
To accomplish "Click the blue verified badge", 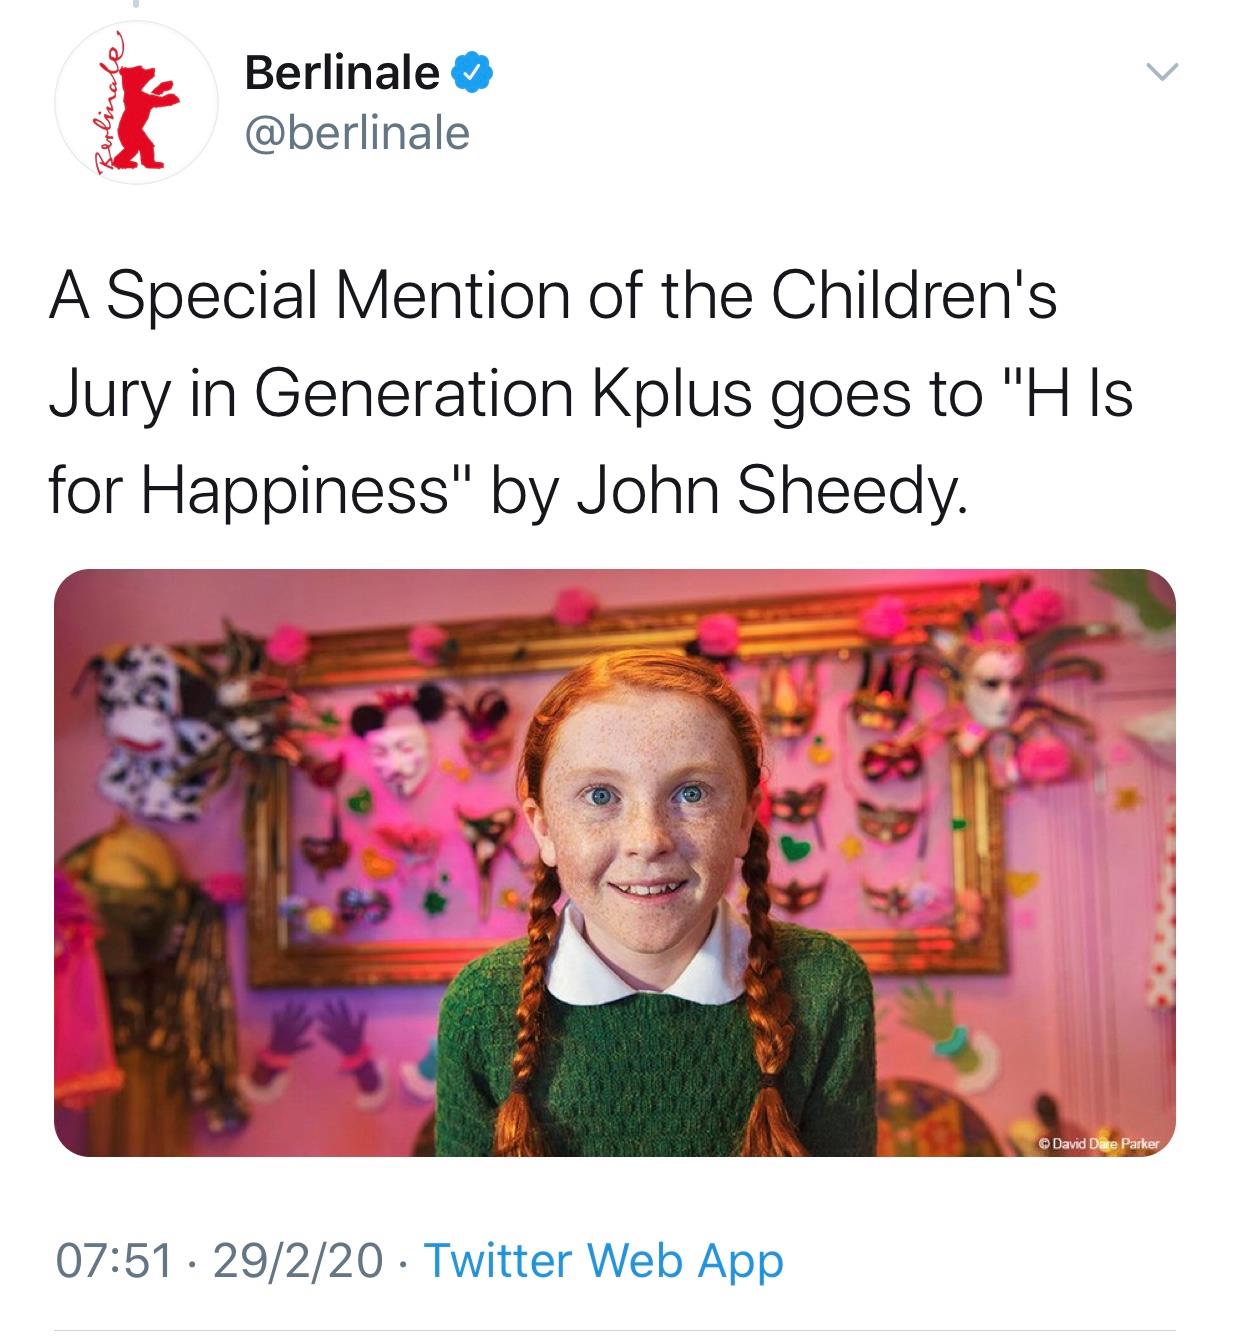I will click(470, 73).
